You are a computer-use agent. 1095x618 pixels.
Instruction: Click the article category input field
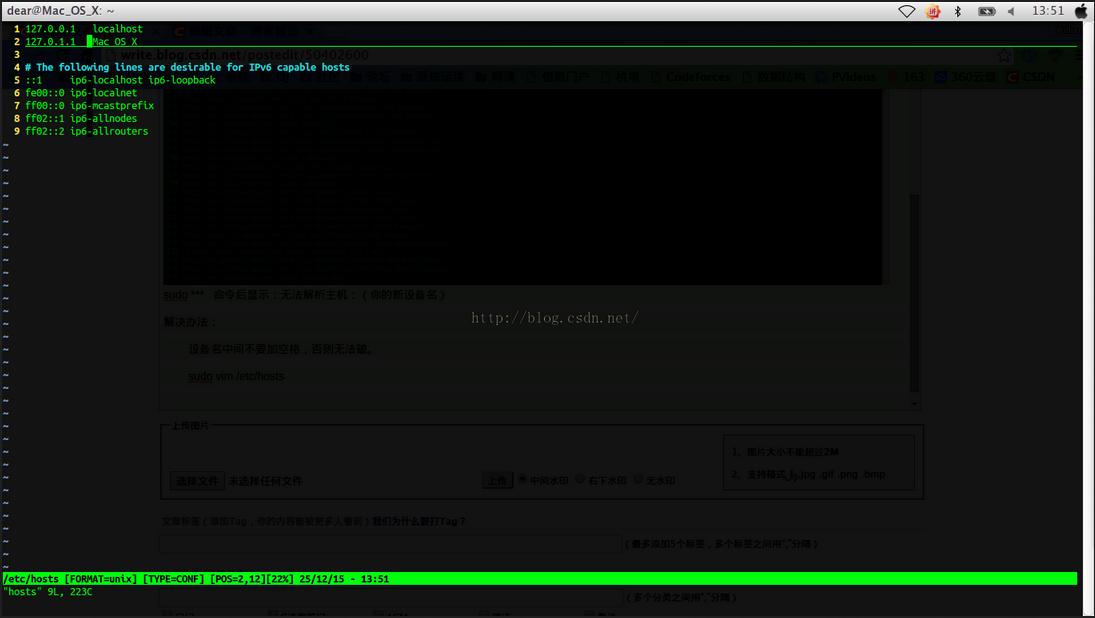[x=391, y=597]
